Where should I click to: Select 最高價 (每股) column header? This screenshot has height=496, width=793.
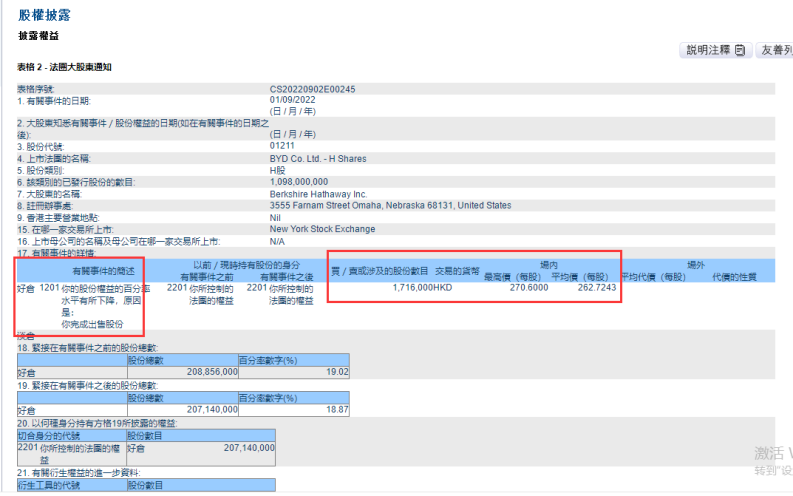(512, 277)
